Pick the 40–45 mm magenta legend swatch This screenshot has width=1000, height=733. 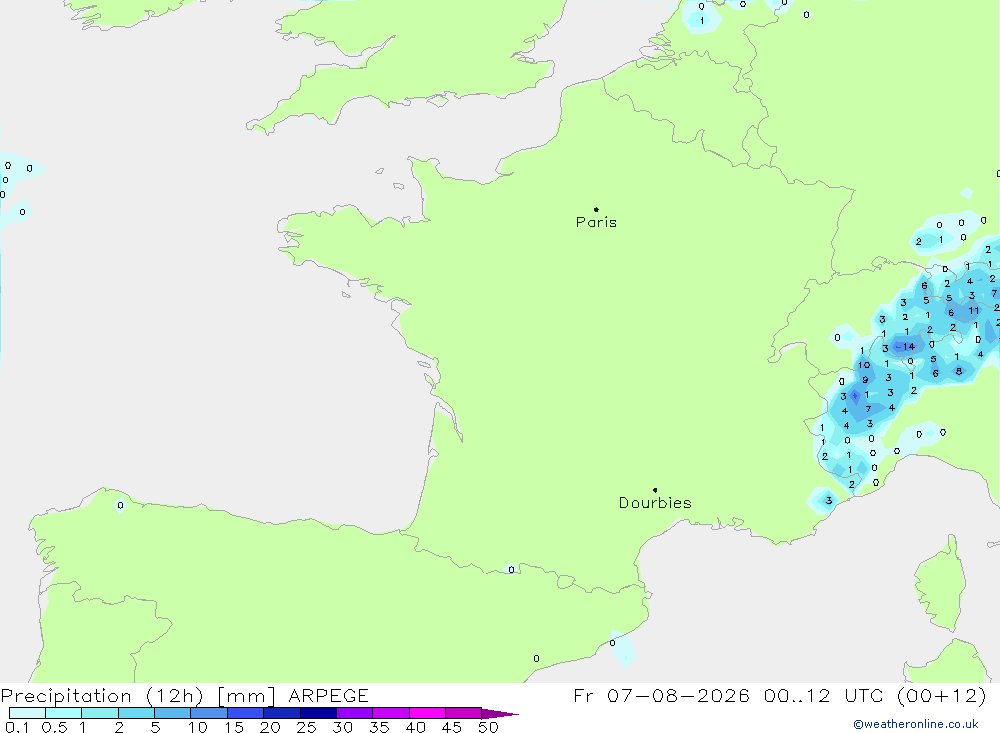[427, 713]
